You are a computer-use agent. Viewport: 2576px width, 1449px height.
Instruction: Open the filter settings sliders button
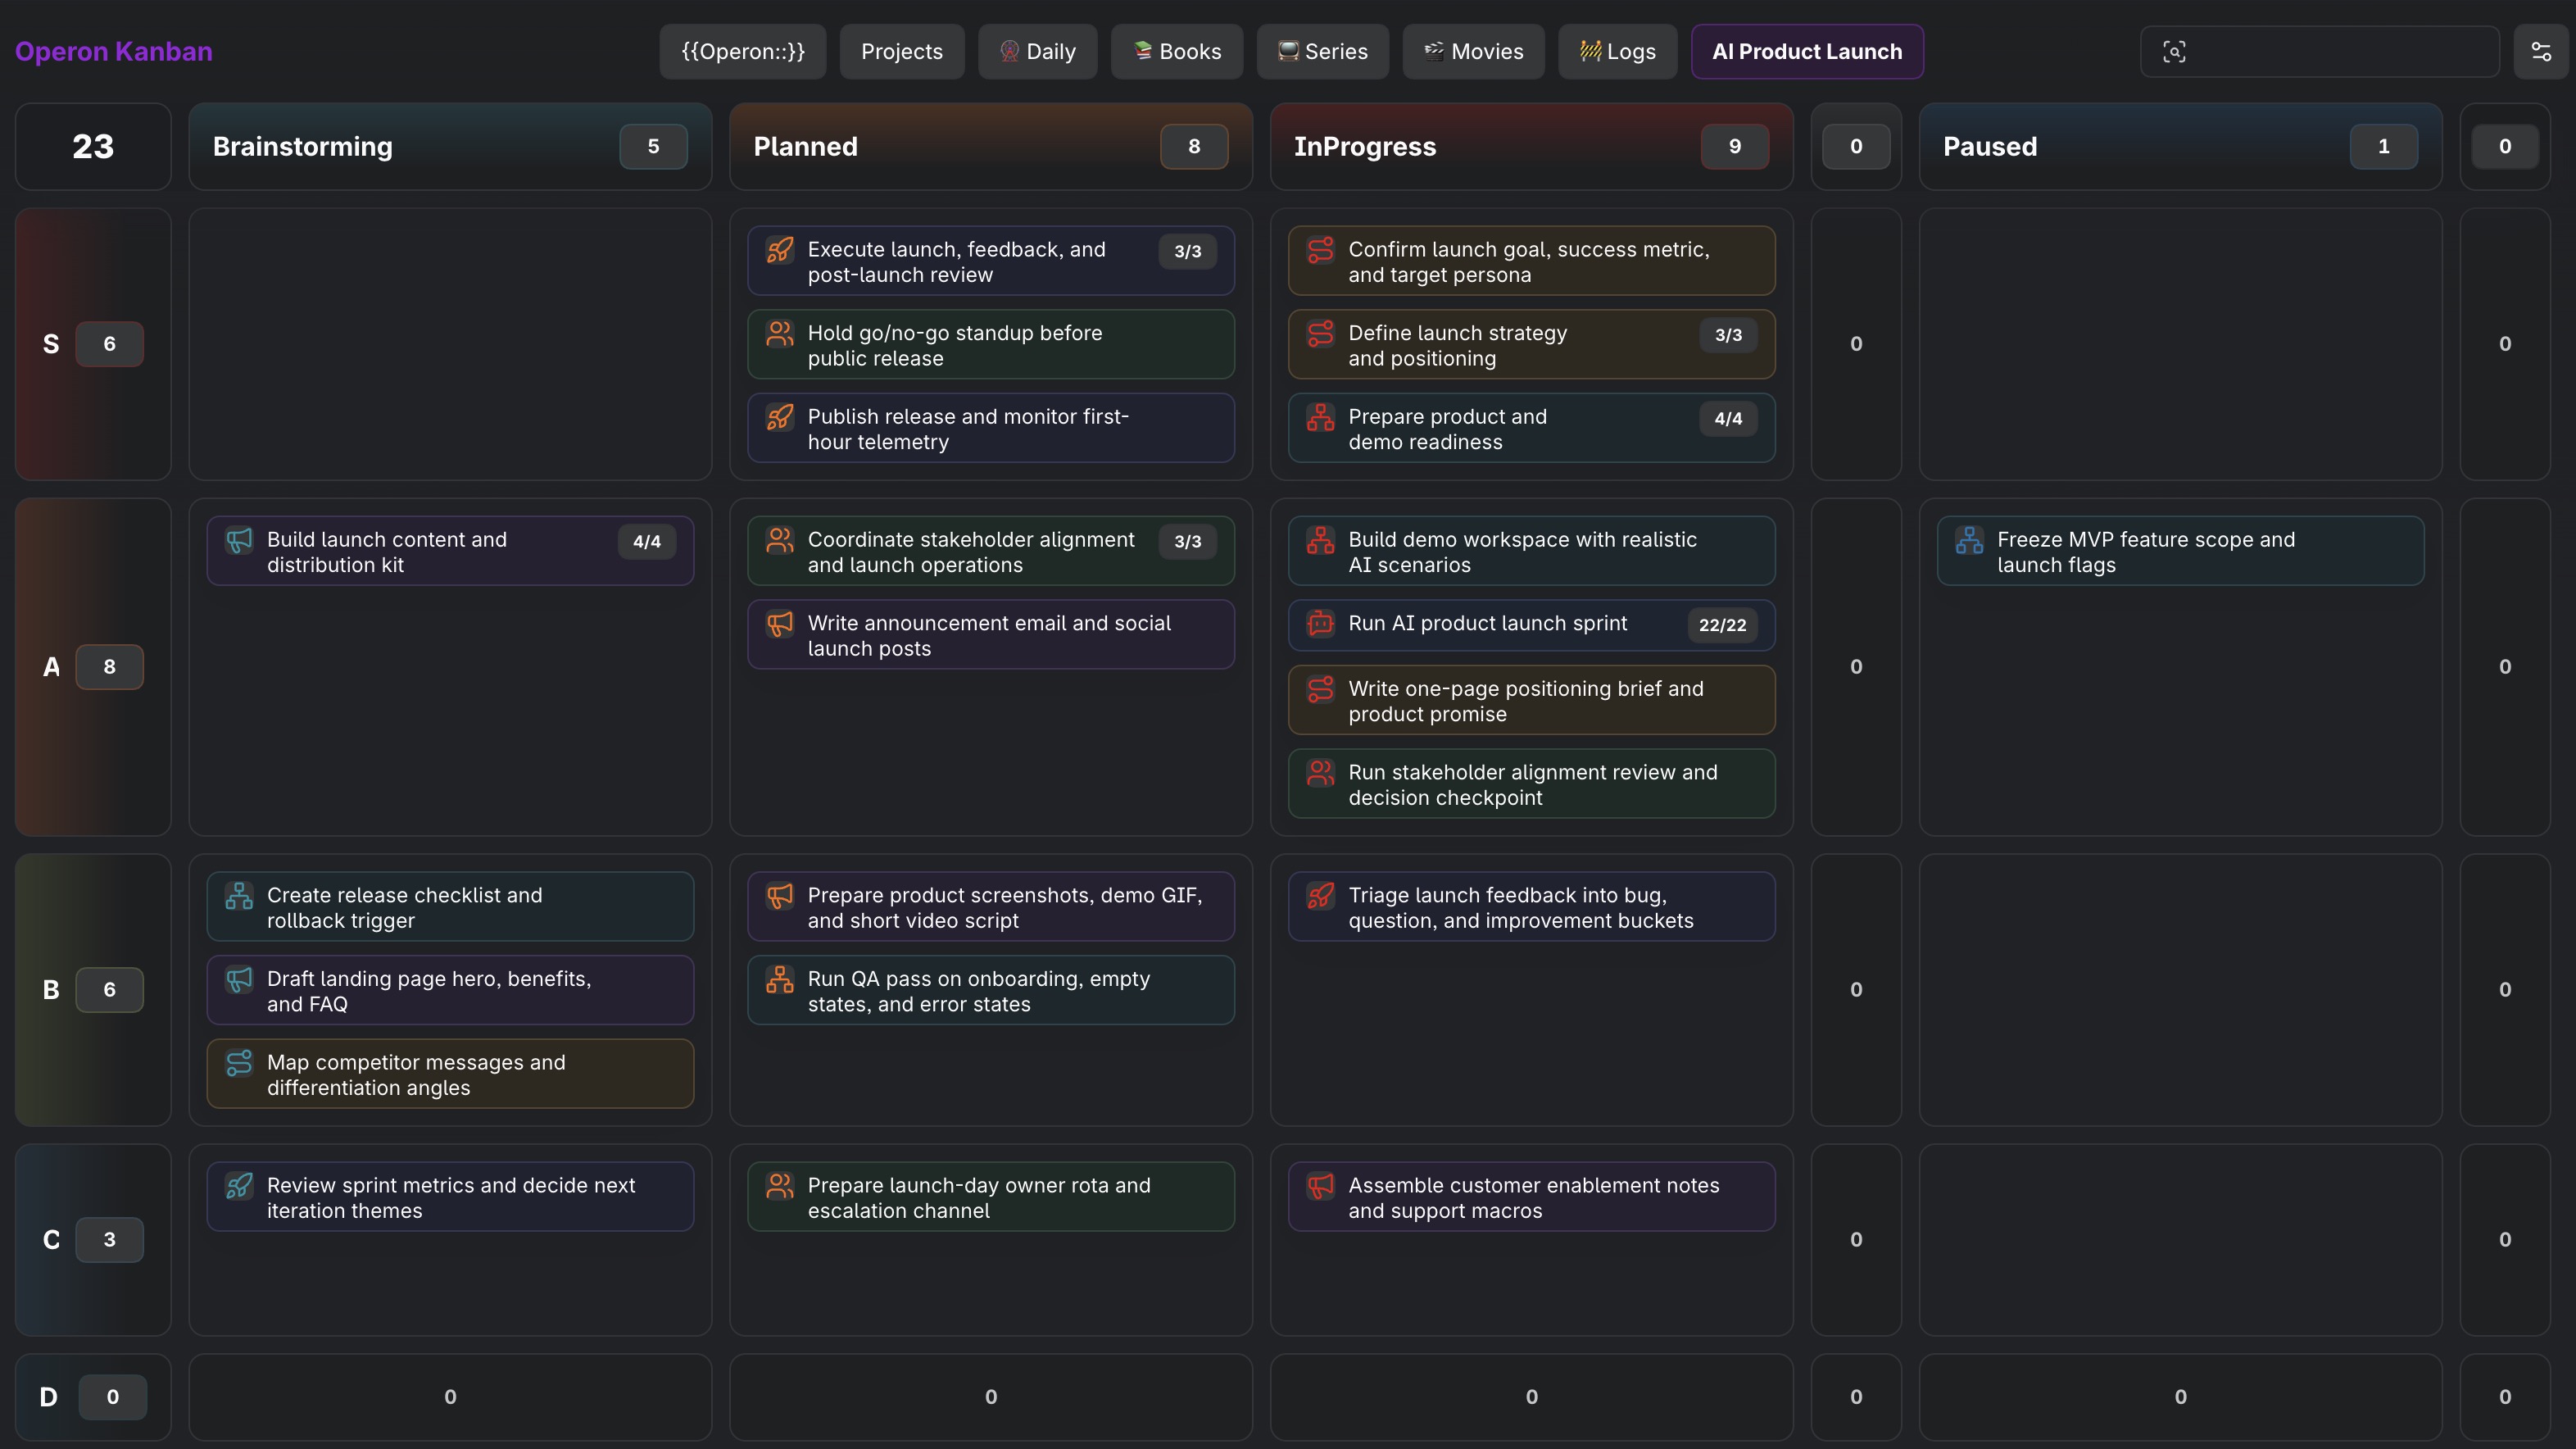coord(2541,52)
